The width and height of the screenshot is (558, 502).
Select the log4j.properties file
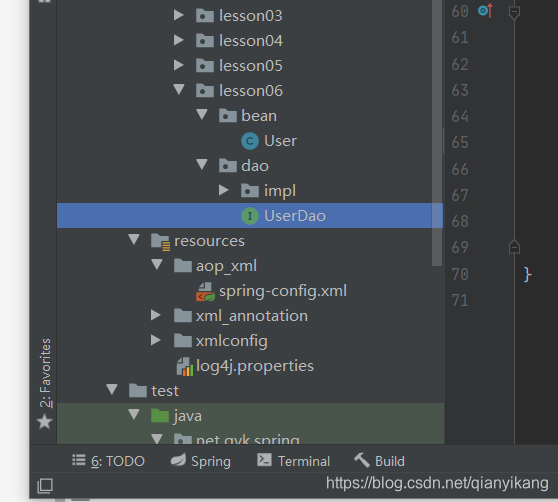click(255, 366)
